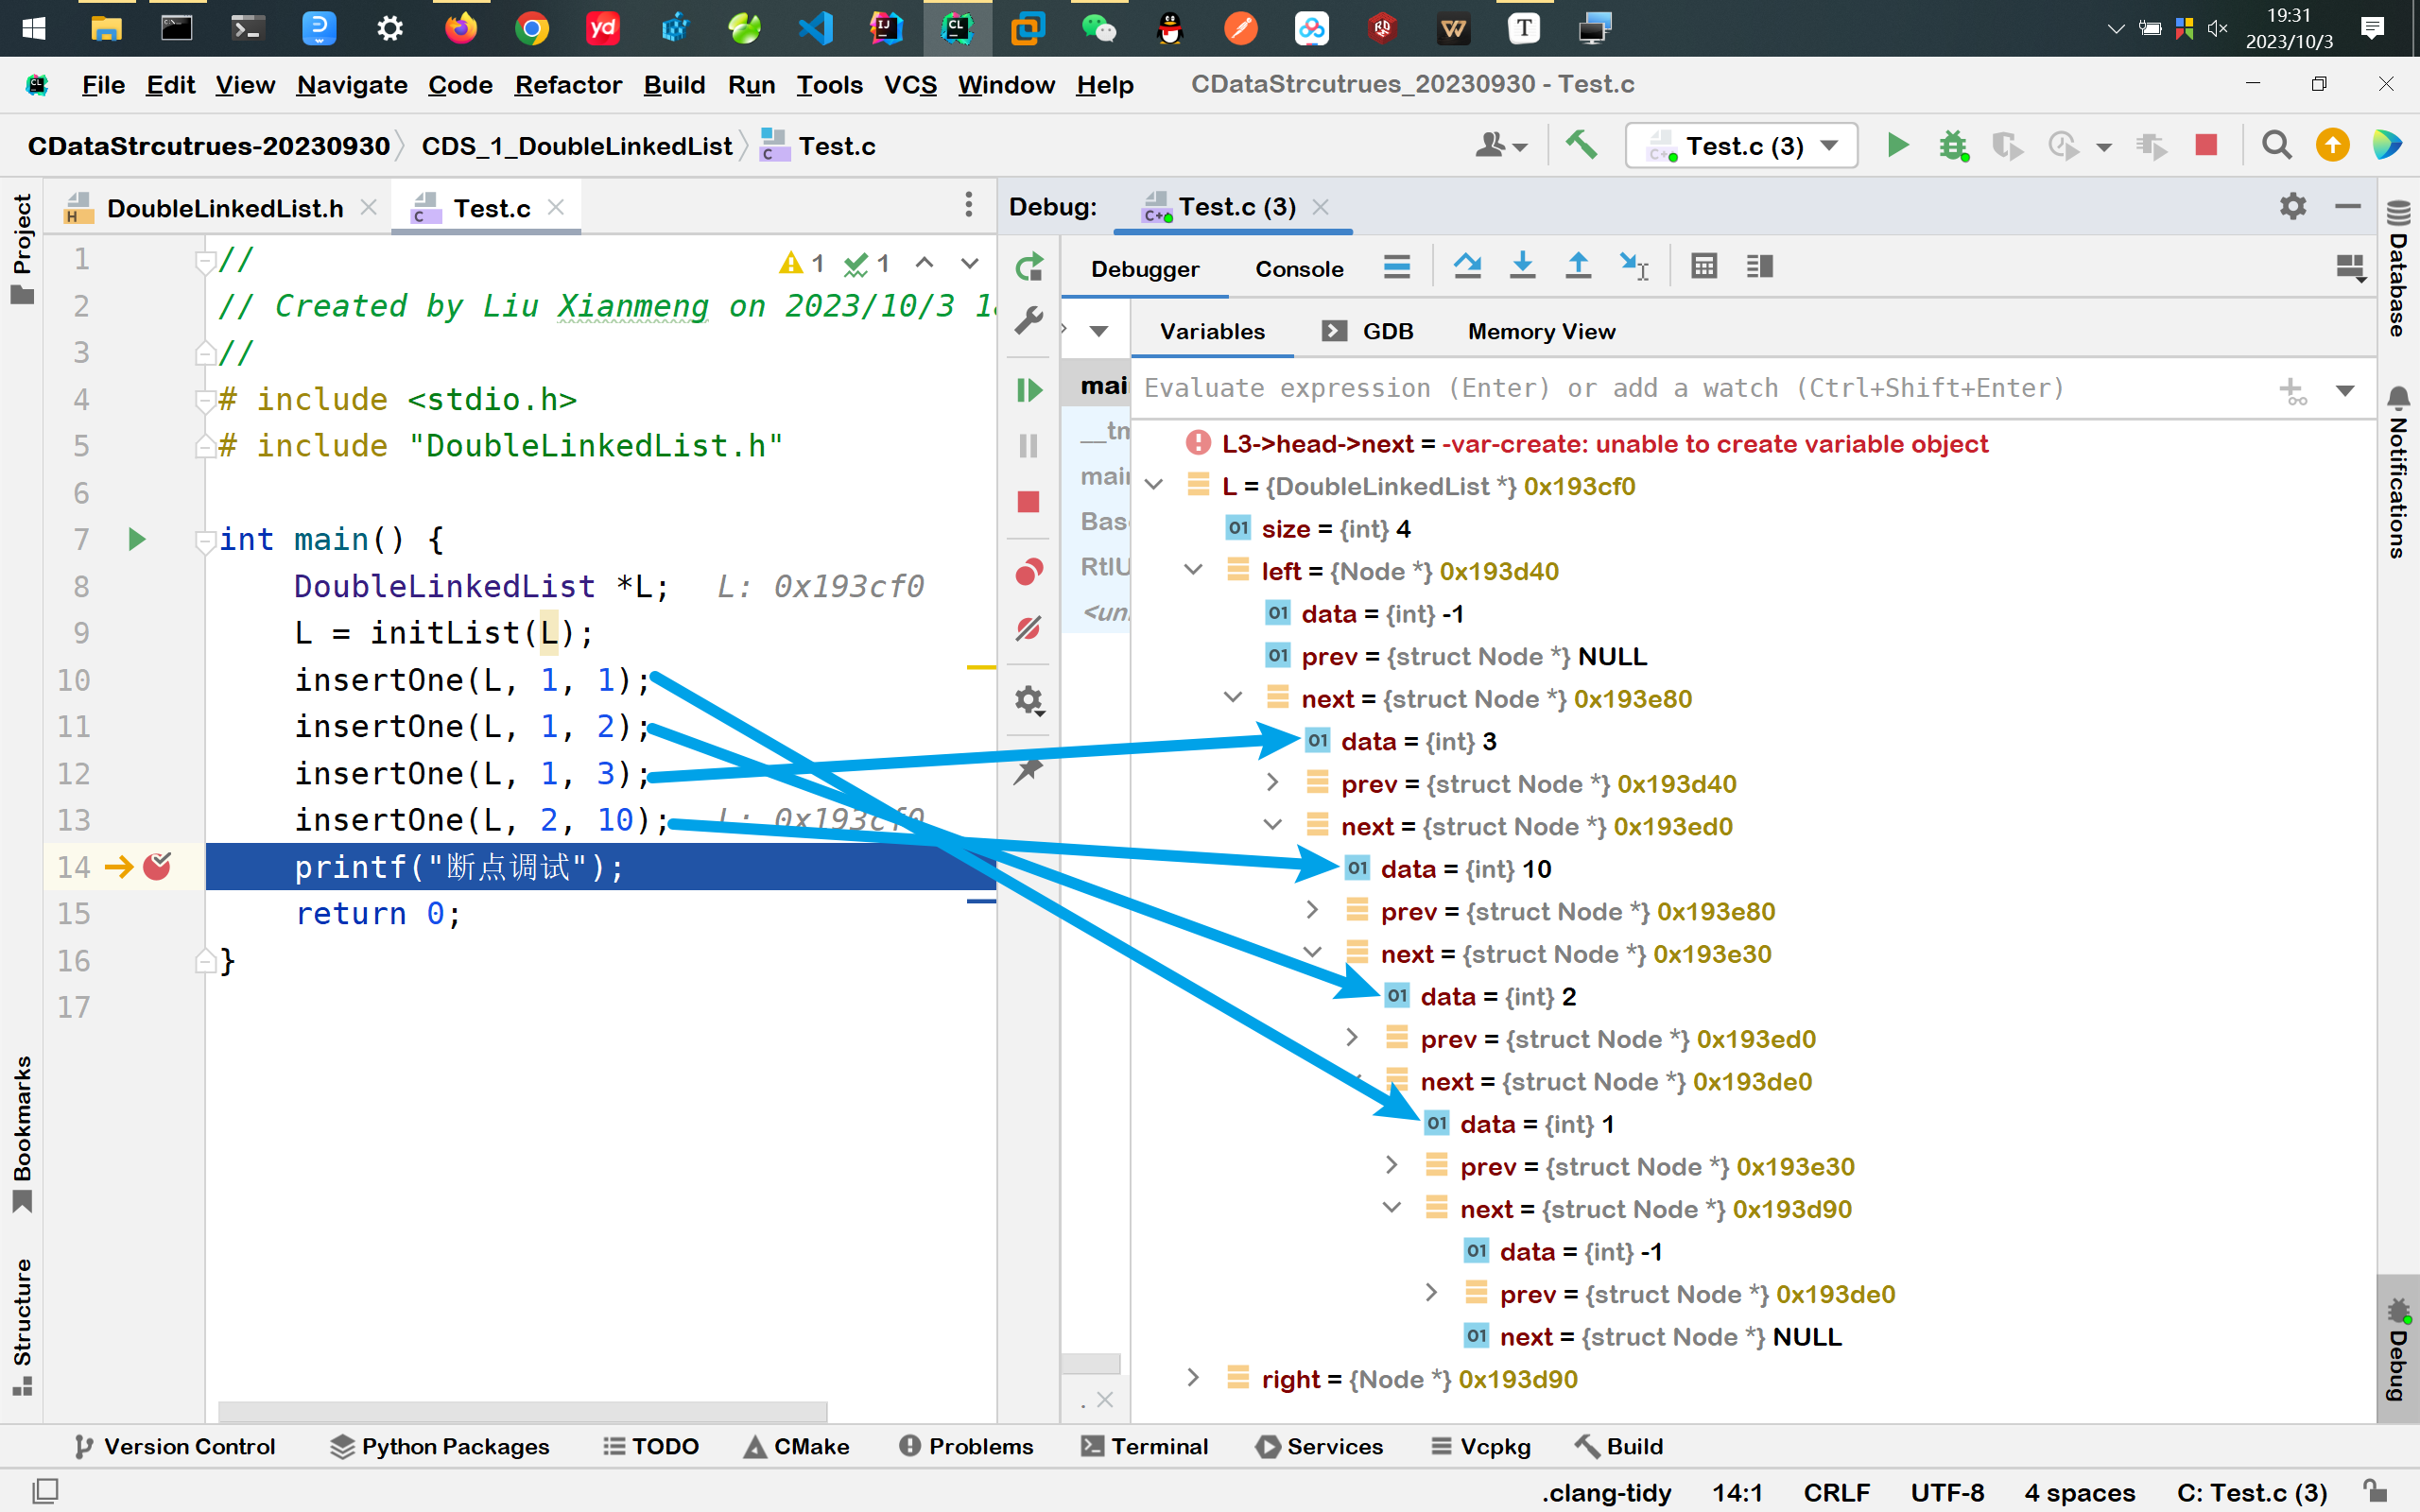Click the UTF-8 encoding status
2420x1512 pixels.
1946,1492
